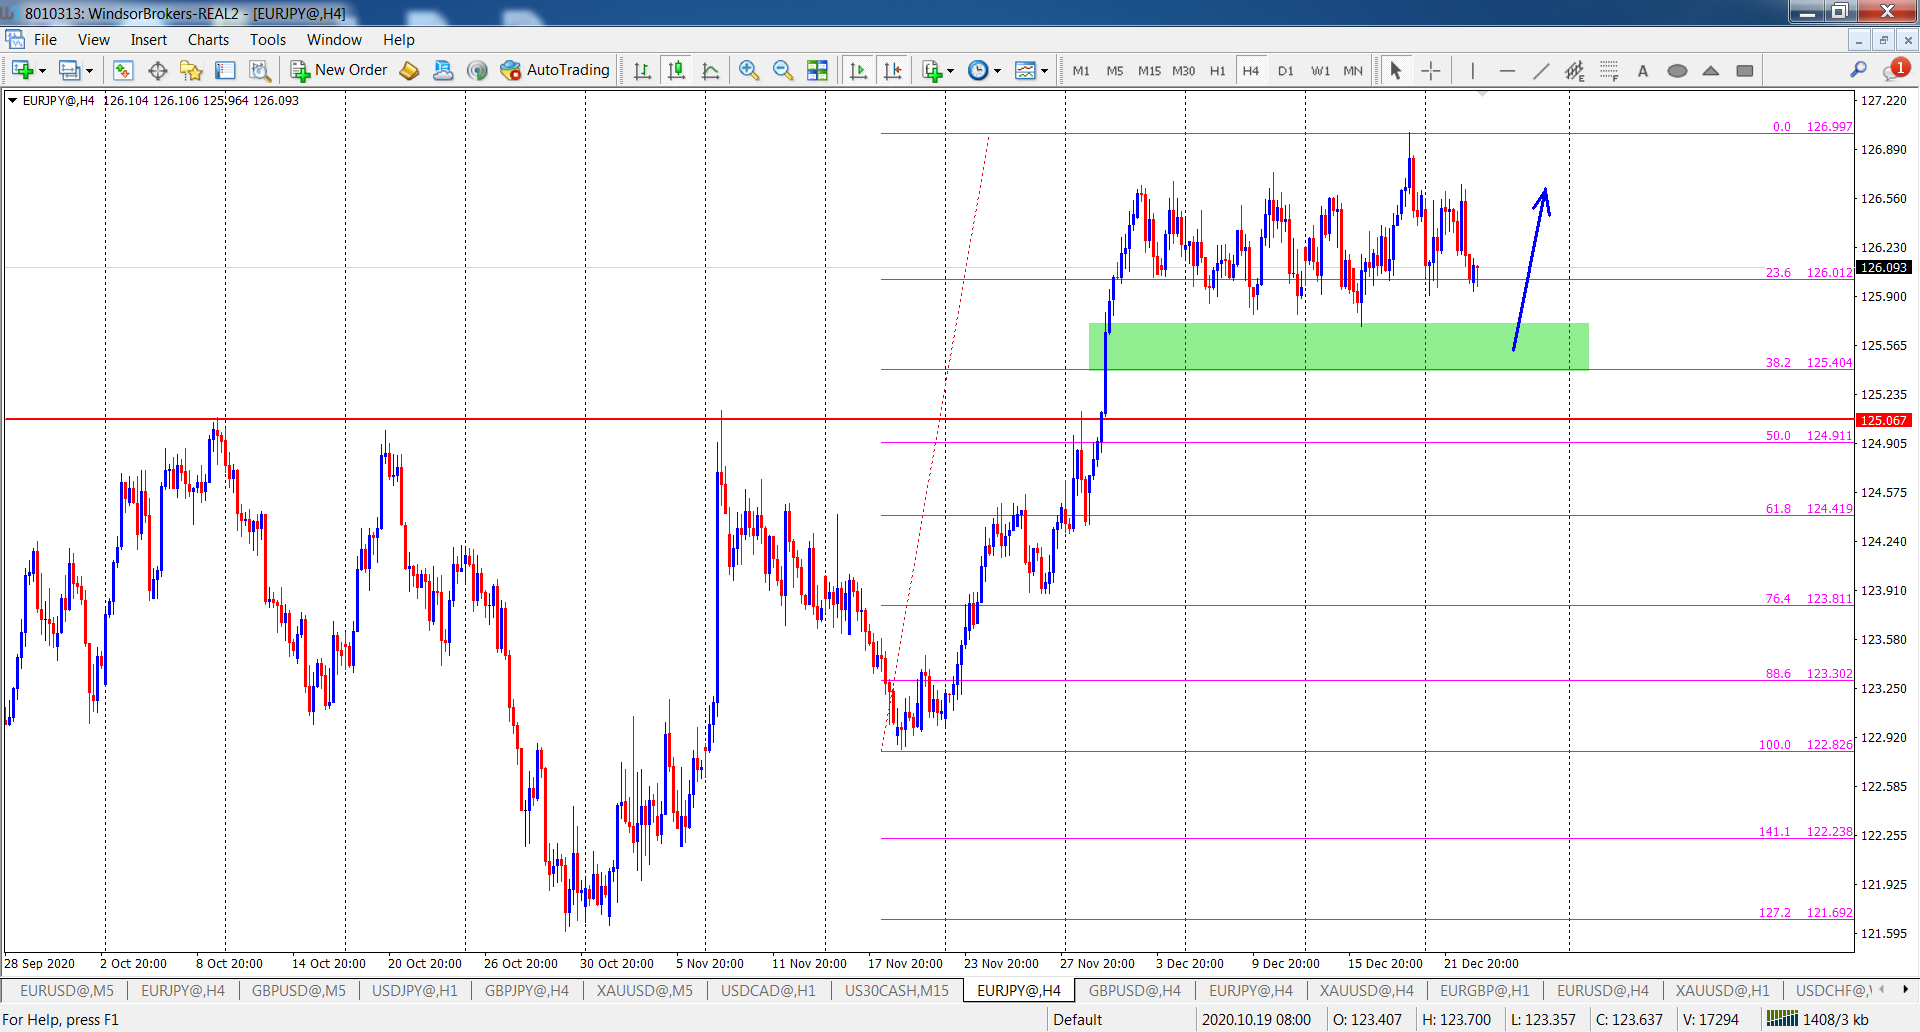Toggle the Market Watch window icon
Image resolution: width=1920 pixels, height=1032 pixels.
point(123,70)
